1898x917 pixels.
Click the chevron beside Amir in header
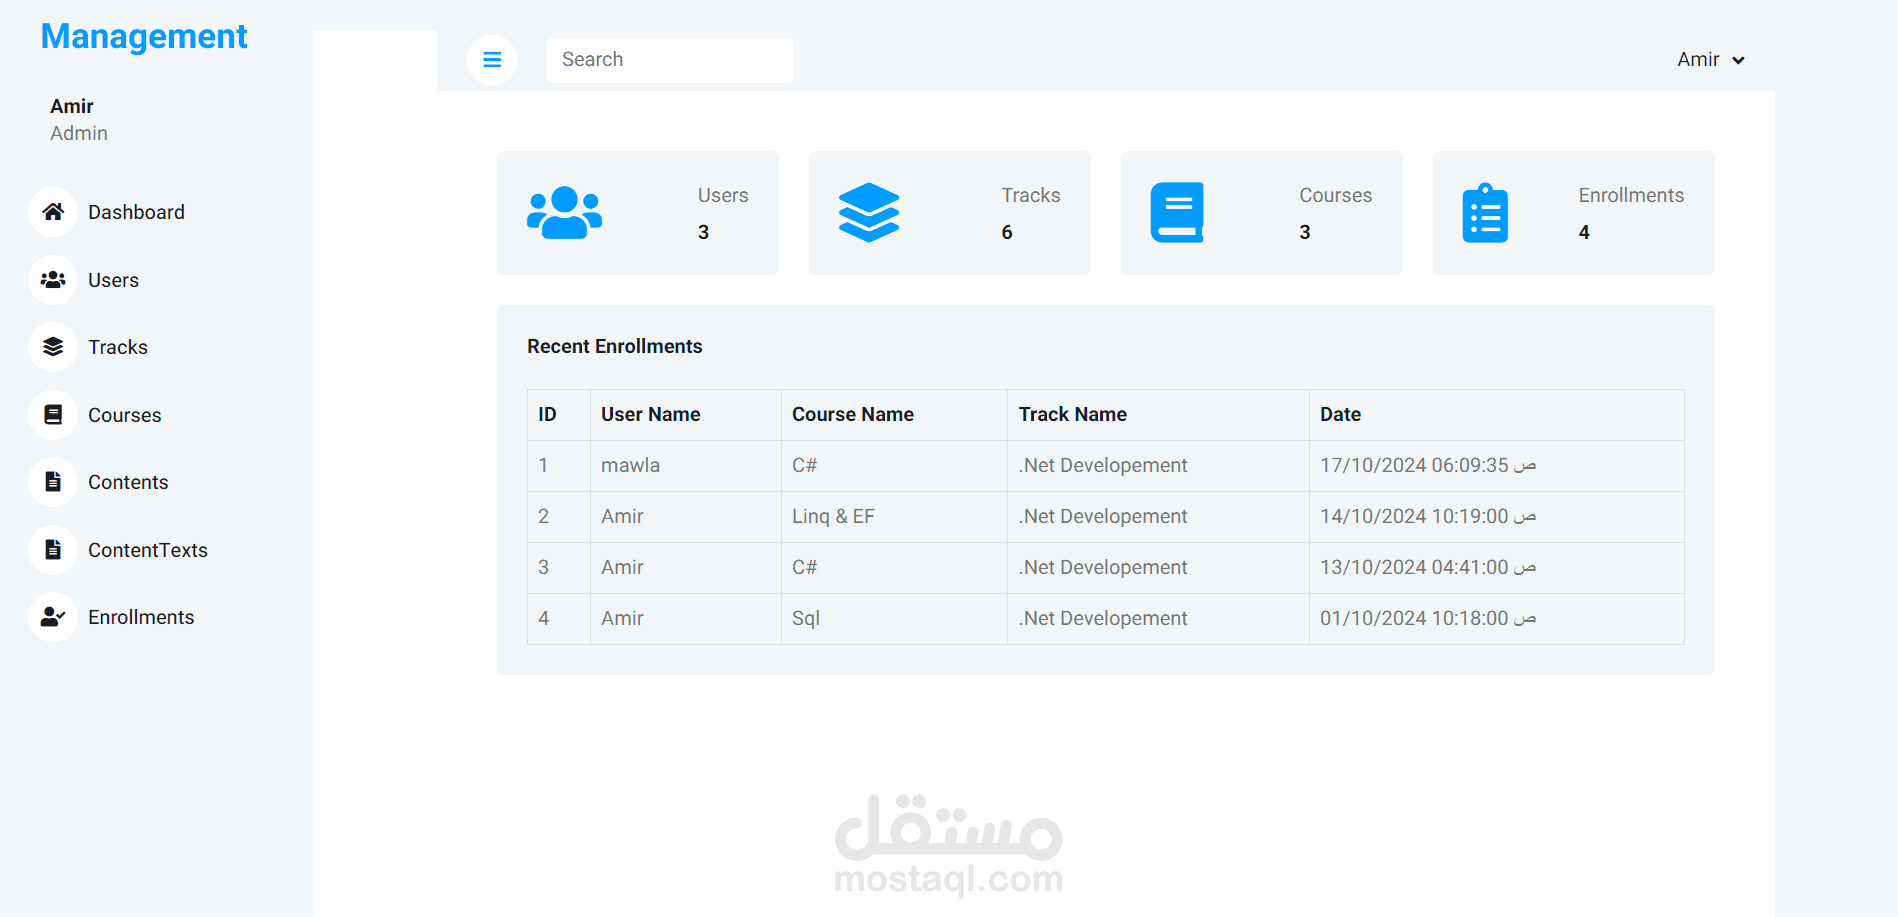(x=1738, y=61)
